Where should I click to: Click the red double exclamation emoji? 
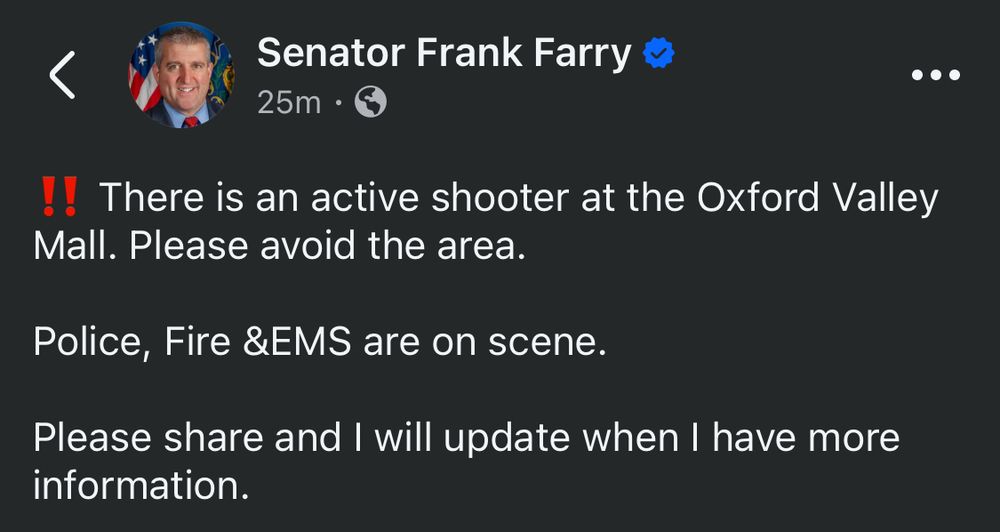point(58,196)
